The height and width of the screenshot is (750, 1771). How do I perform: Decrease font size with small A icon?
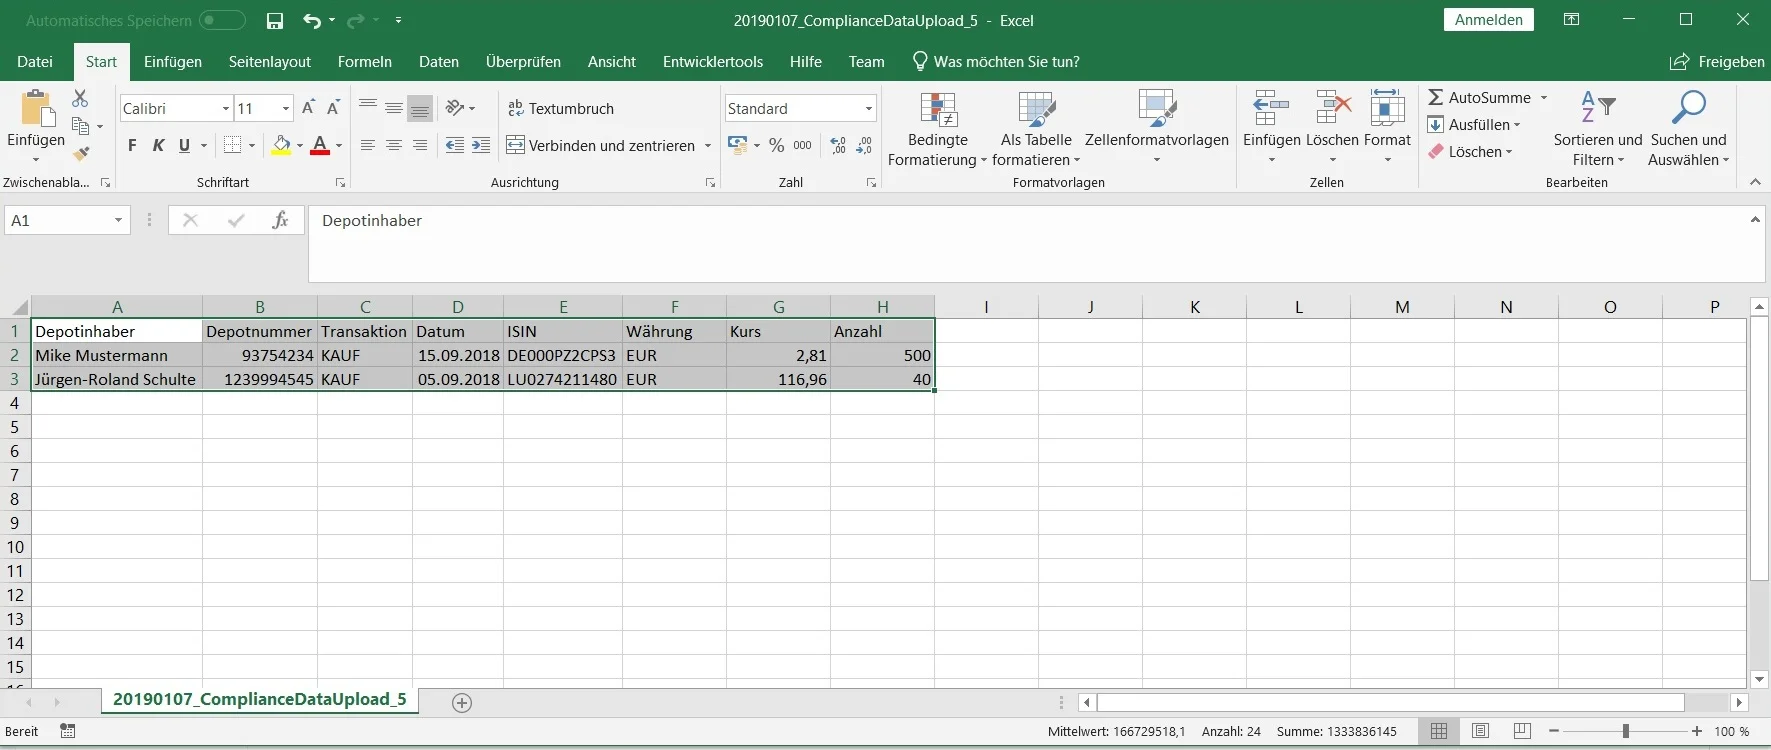point(334,108)
